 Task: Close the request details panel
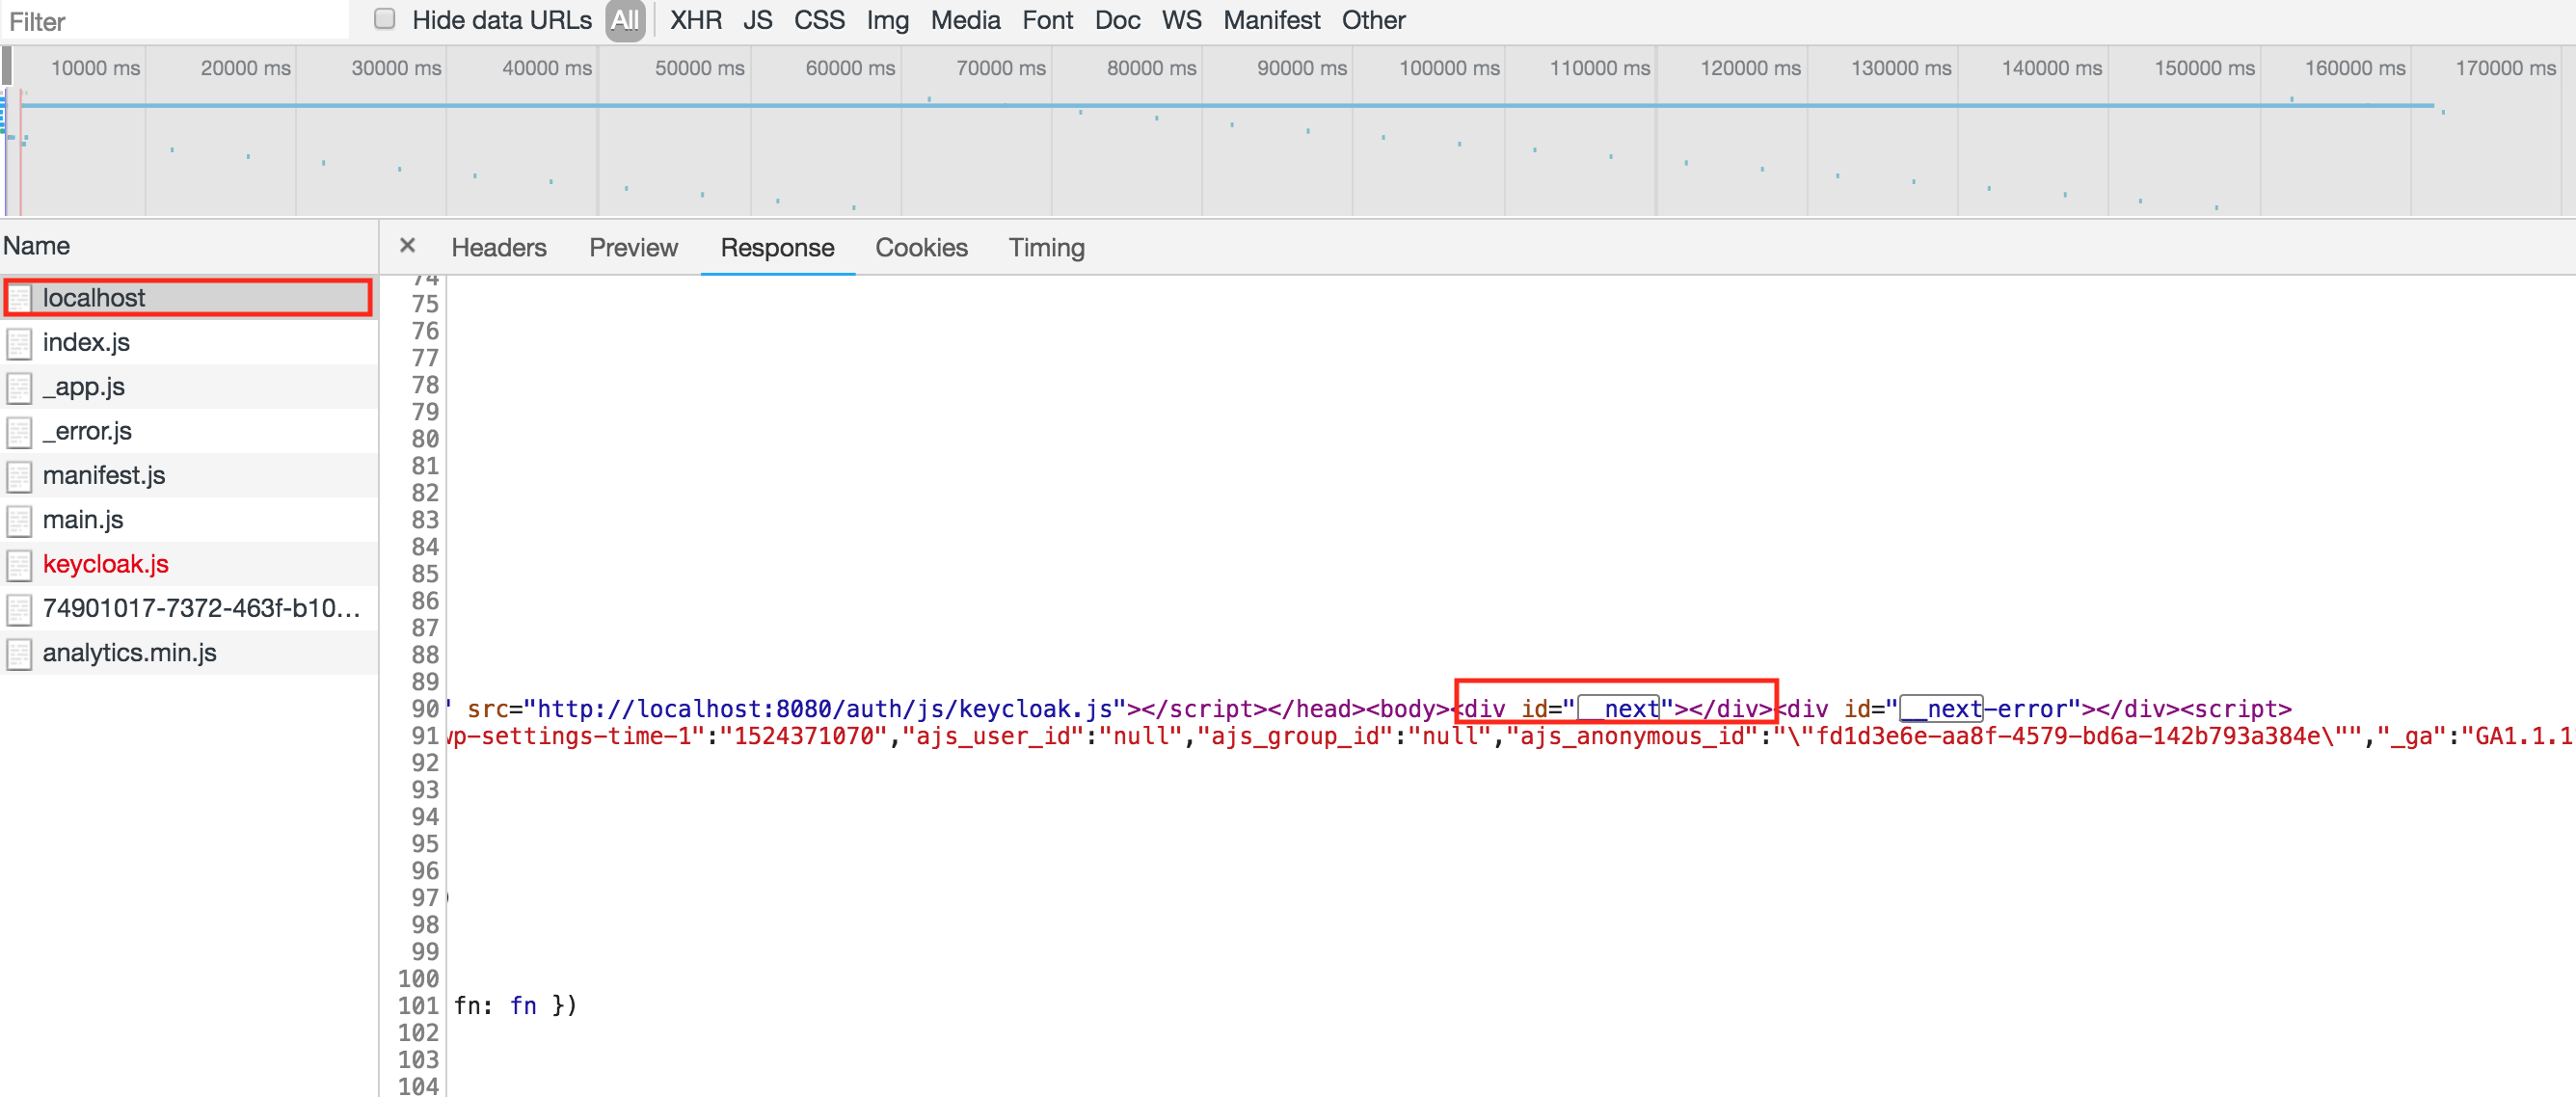[x=408, y=246]
